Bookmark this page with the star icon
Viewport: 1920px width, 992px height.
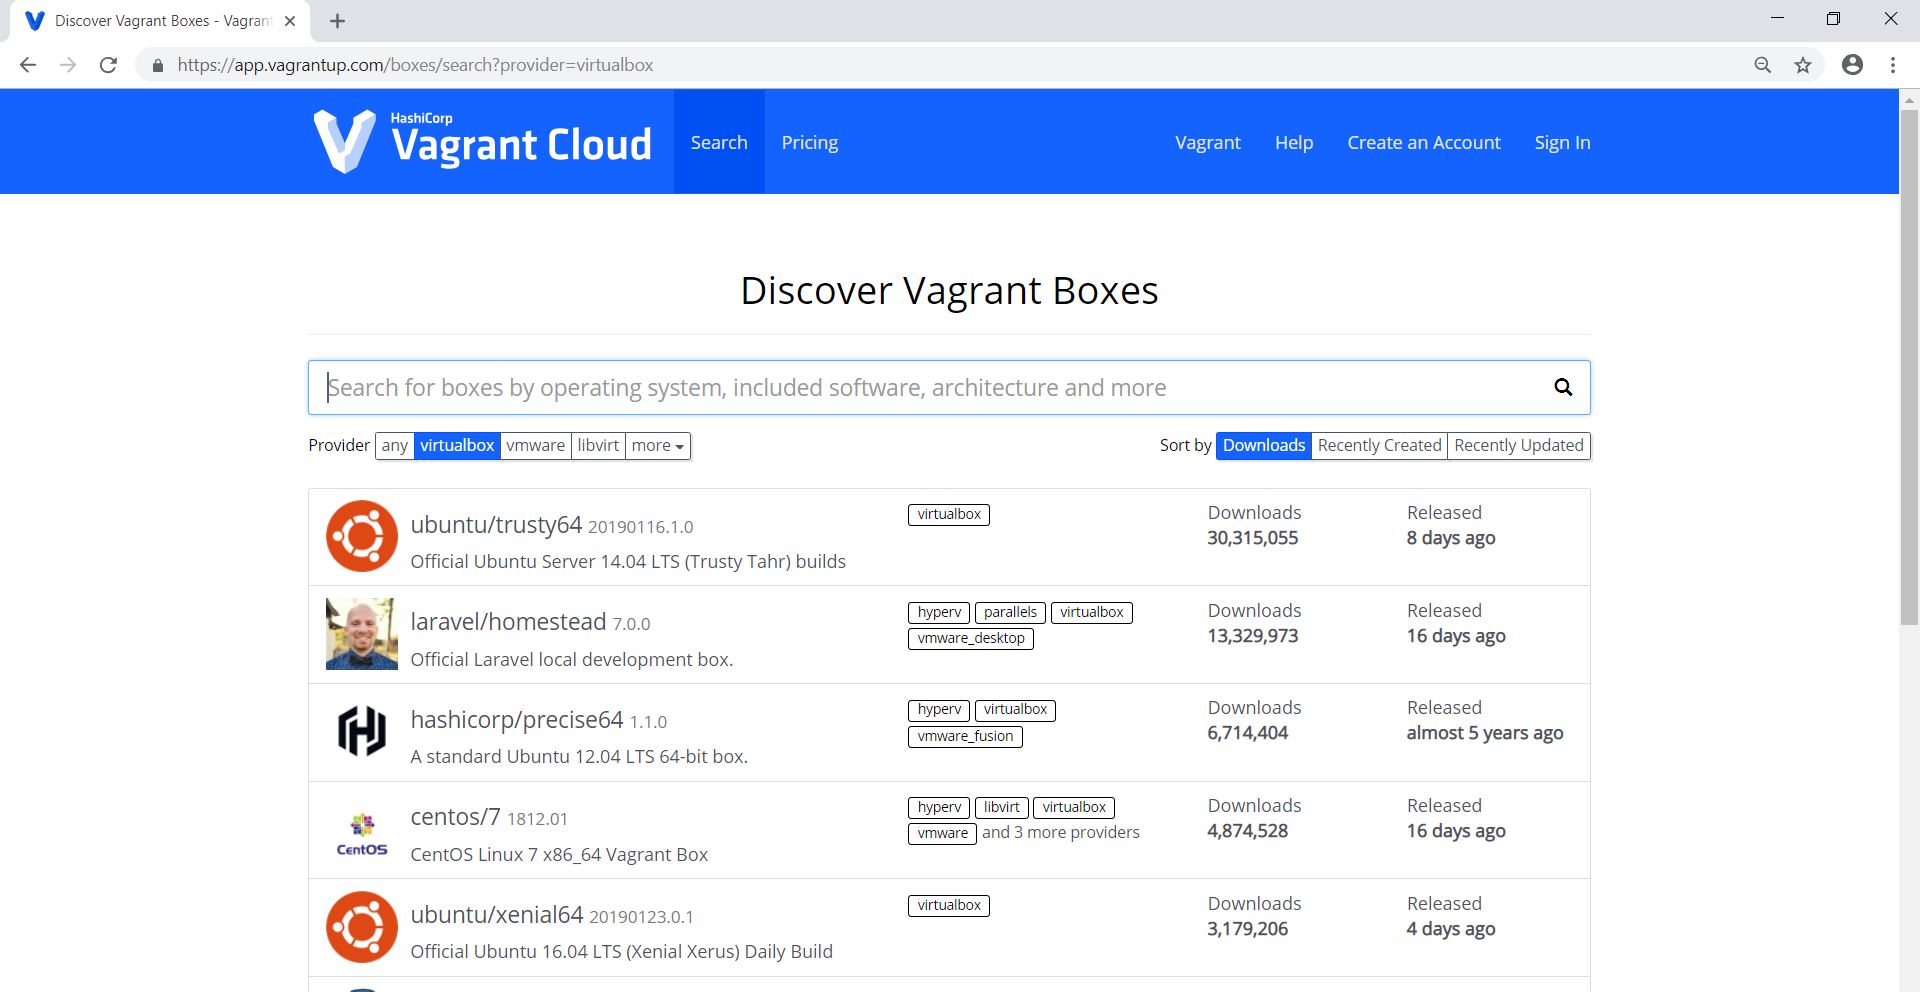coord(1803,65)
